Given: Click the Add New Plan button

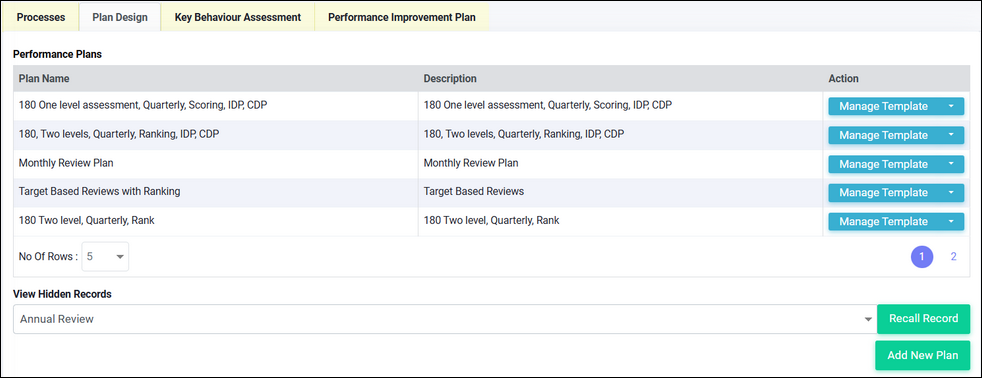Looking at the screenshot, I should (x=923, y=355).
